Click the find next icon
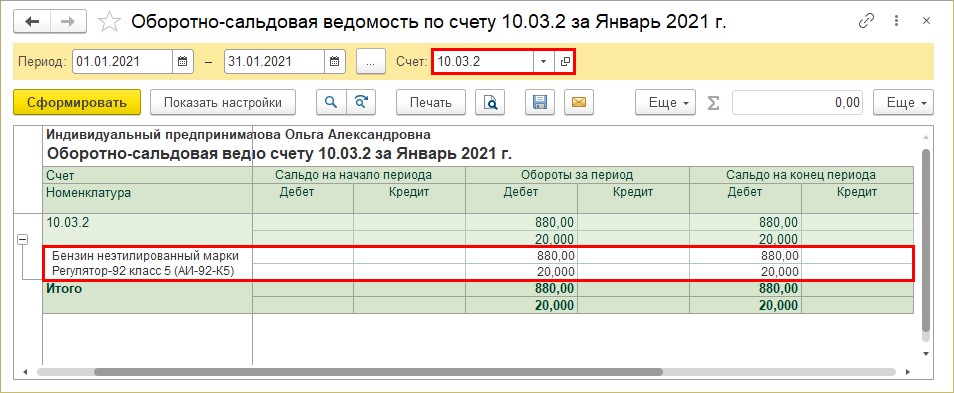The height and width of the screenshot is (393, 954). tap(361, 102)
